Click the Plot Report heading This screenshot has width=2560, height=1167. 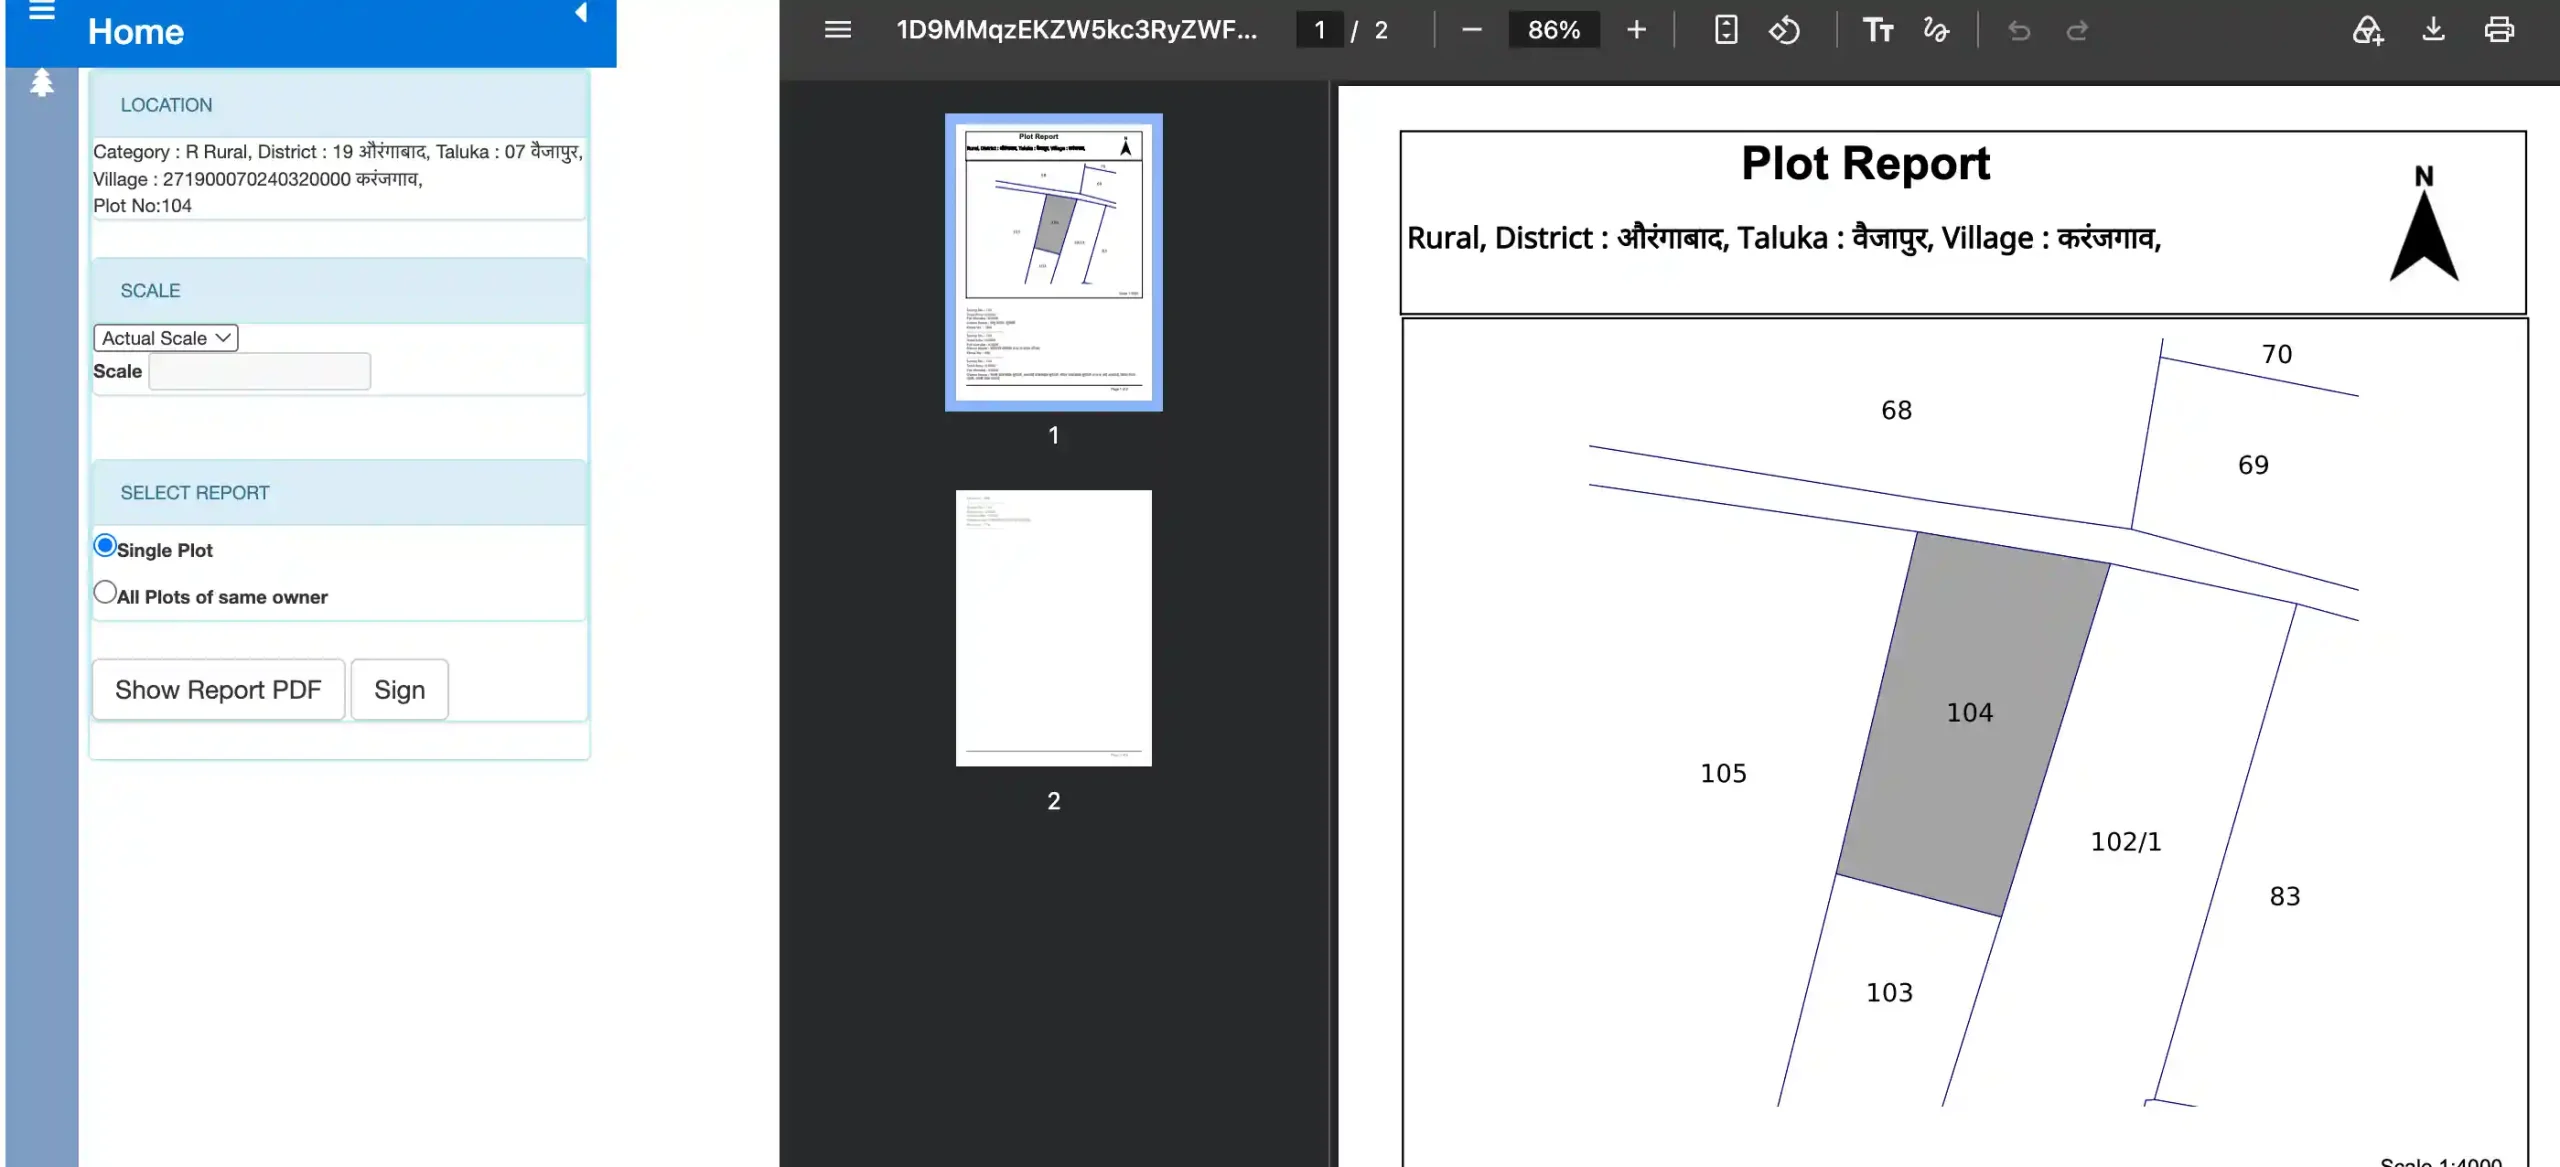click(1866, 163)
